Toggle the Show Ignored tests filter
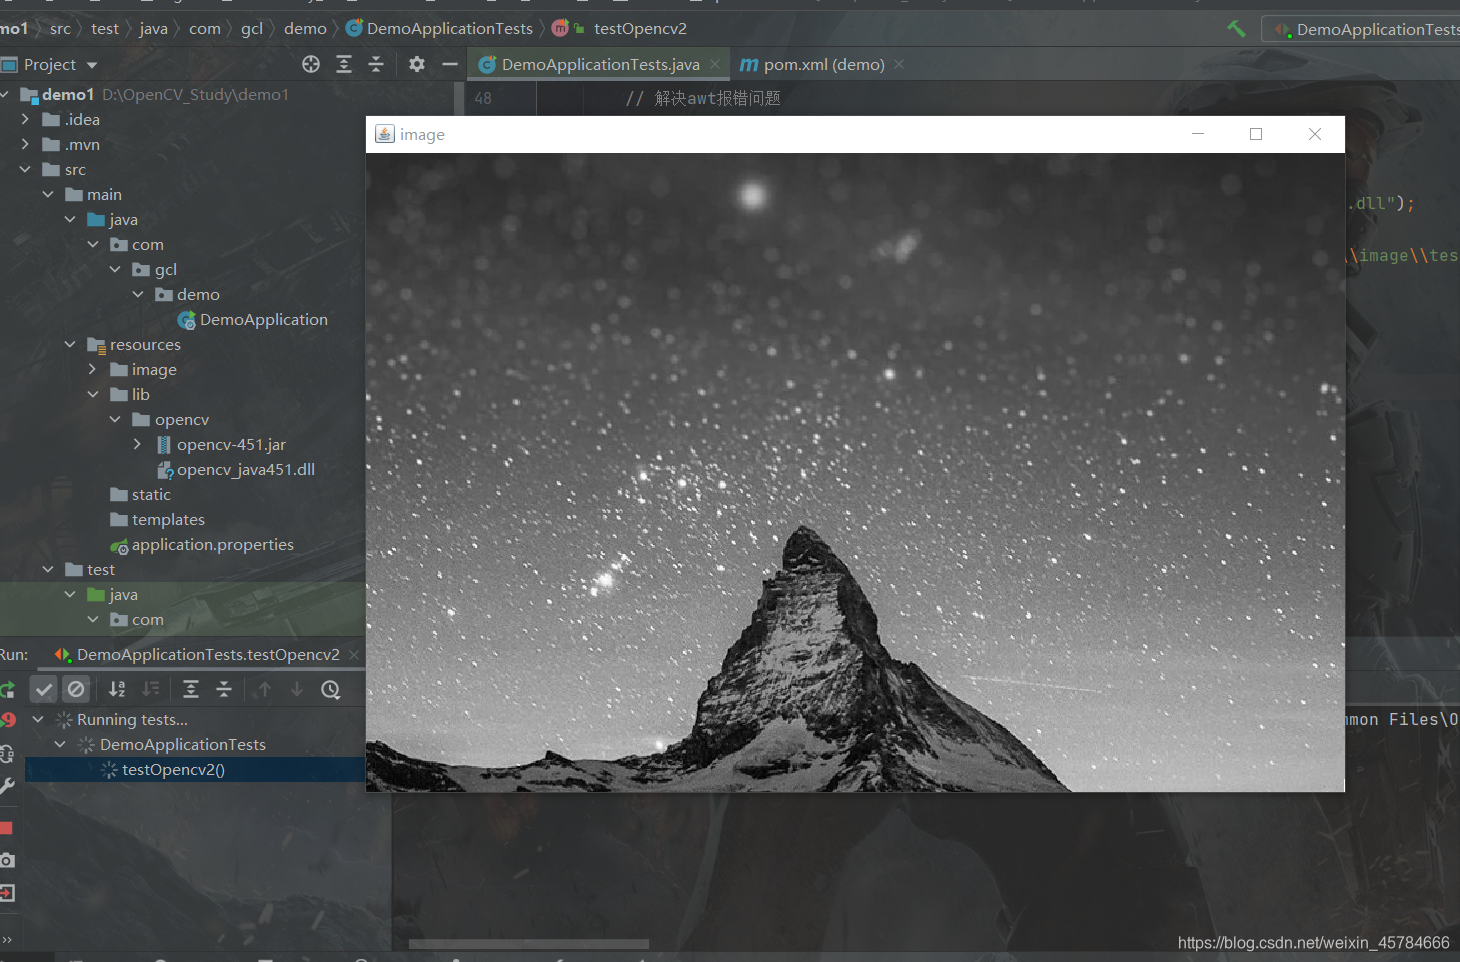 76,689
